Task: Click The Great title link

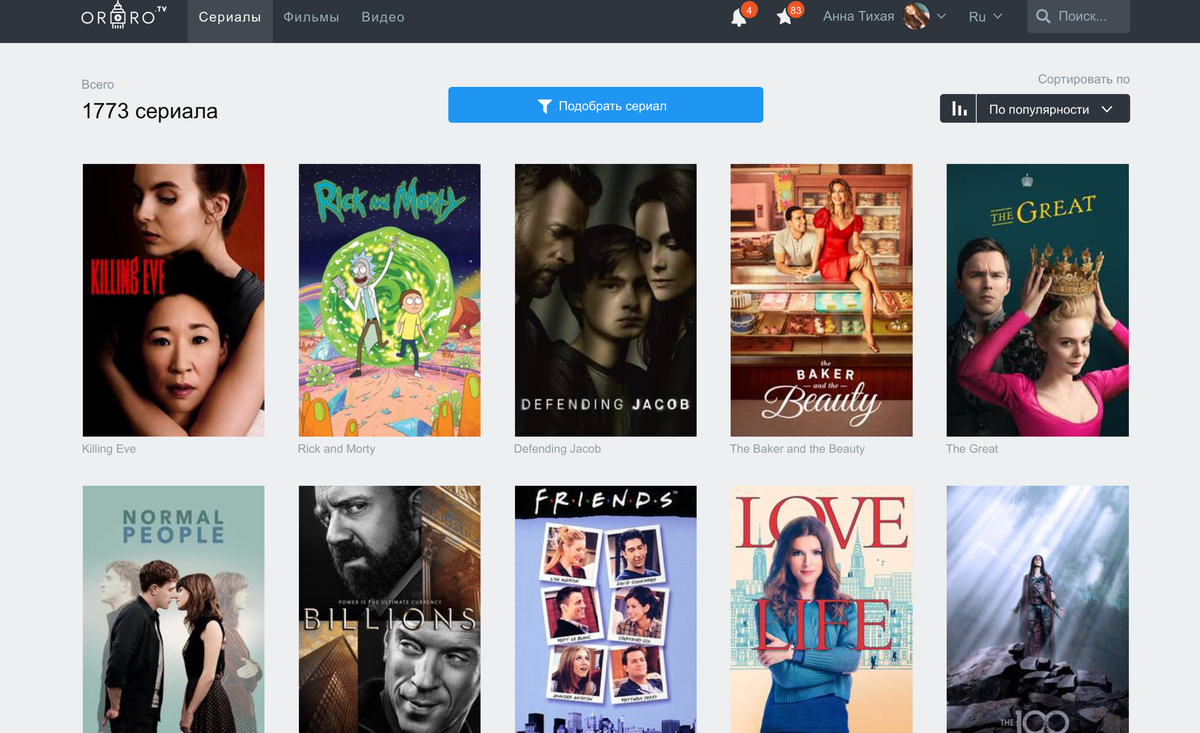Action: point(972,449)
